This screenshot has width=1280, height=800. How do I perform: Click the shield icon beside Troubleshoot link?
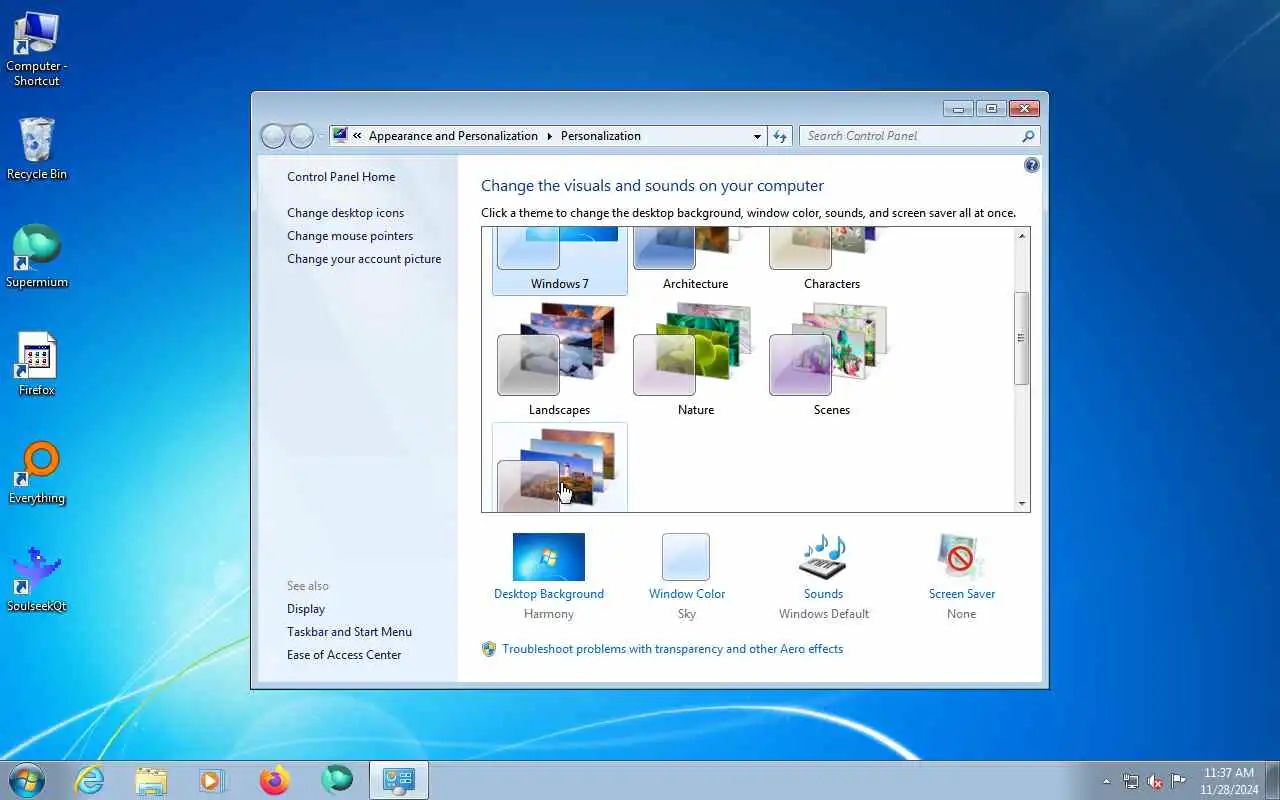click(489, 649)
